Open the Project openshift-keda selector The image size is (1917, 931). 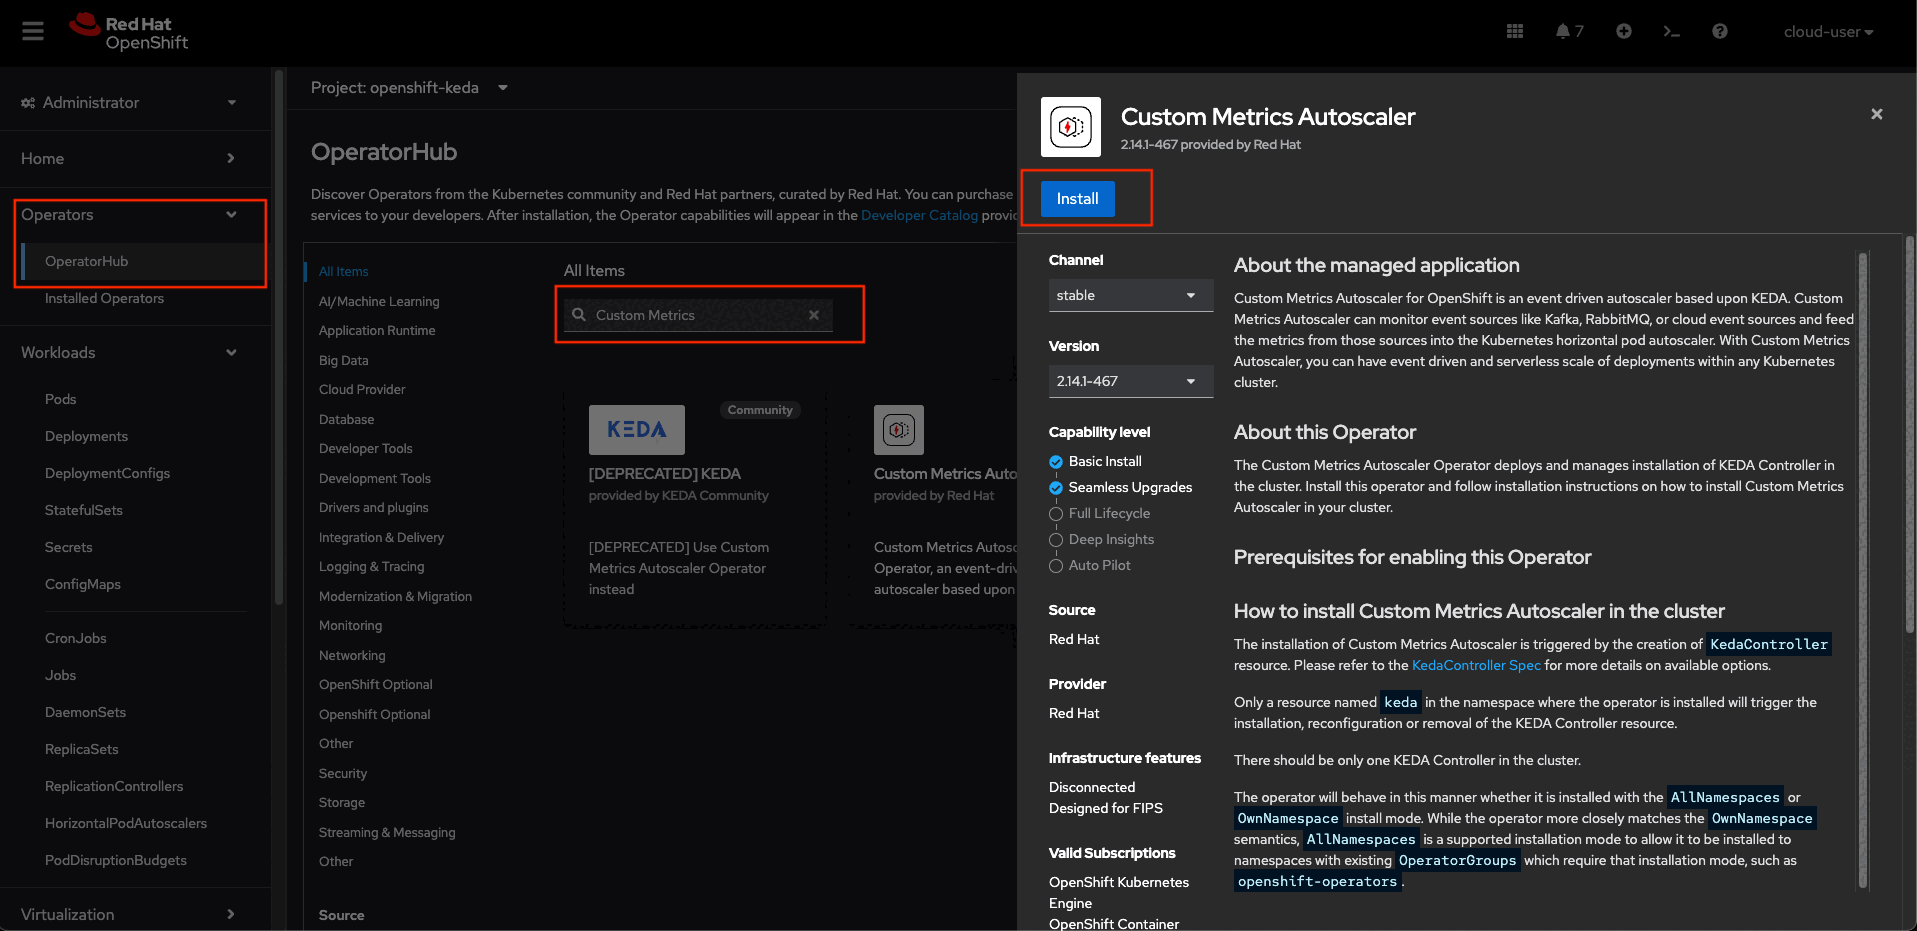[409, 88]
